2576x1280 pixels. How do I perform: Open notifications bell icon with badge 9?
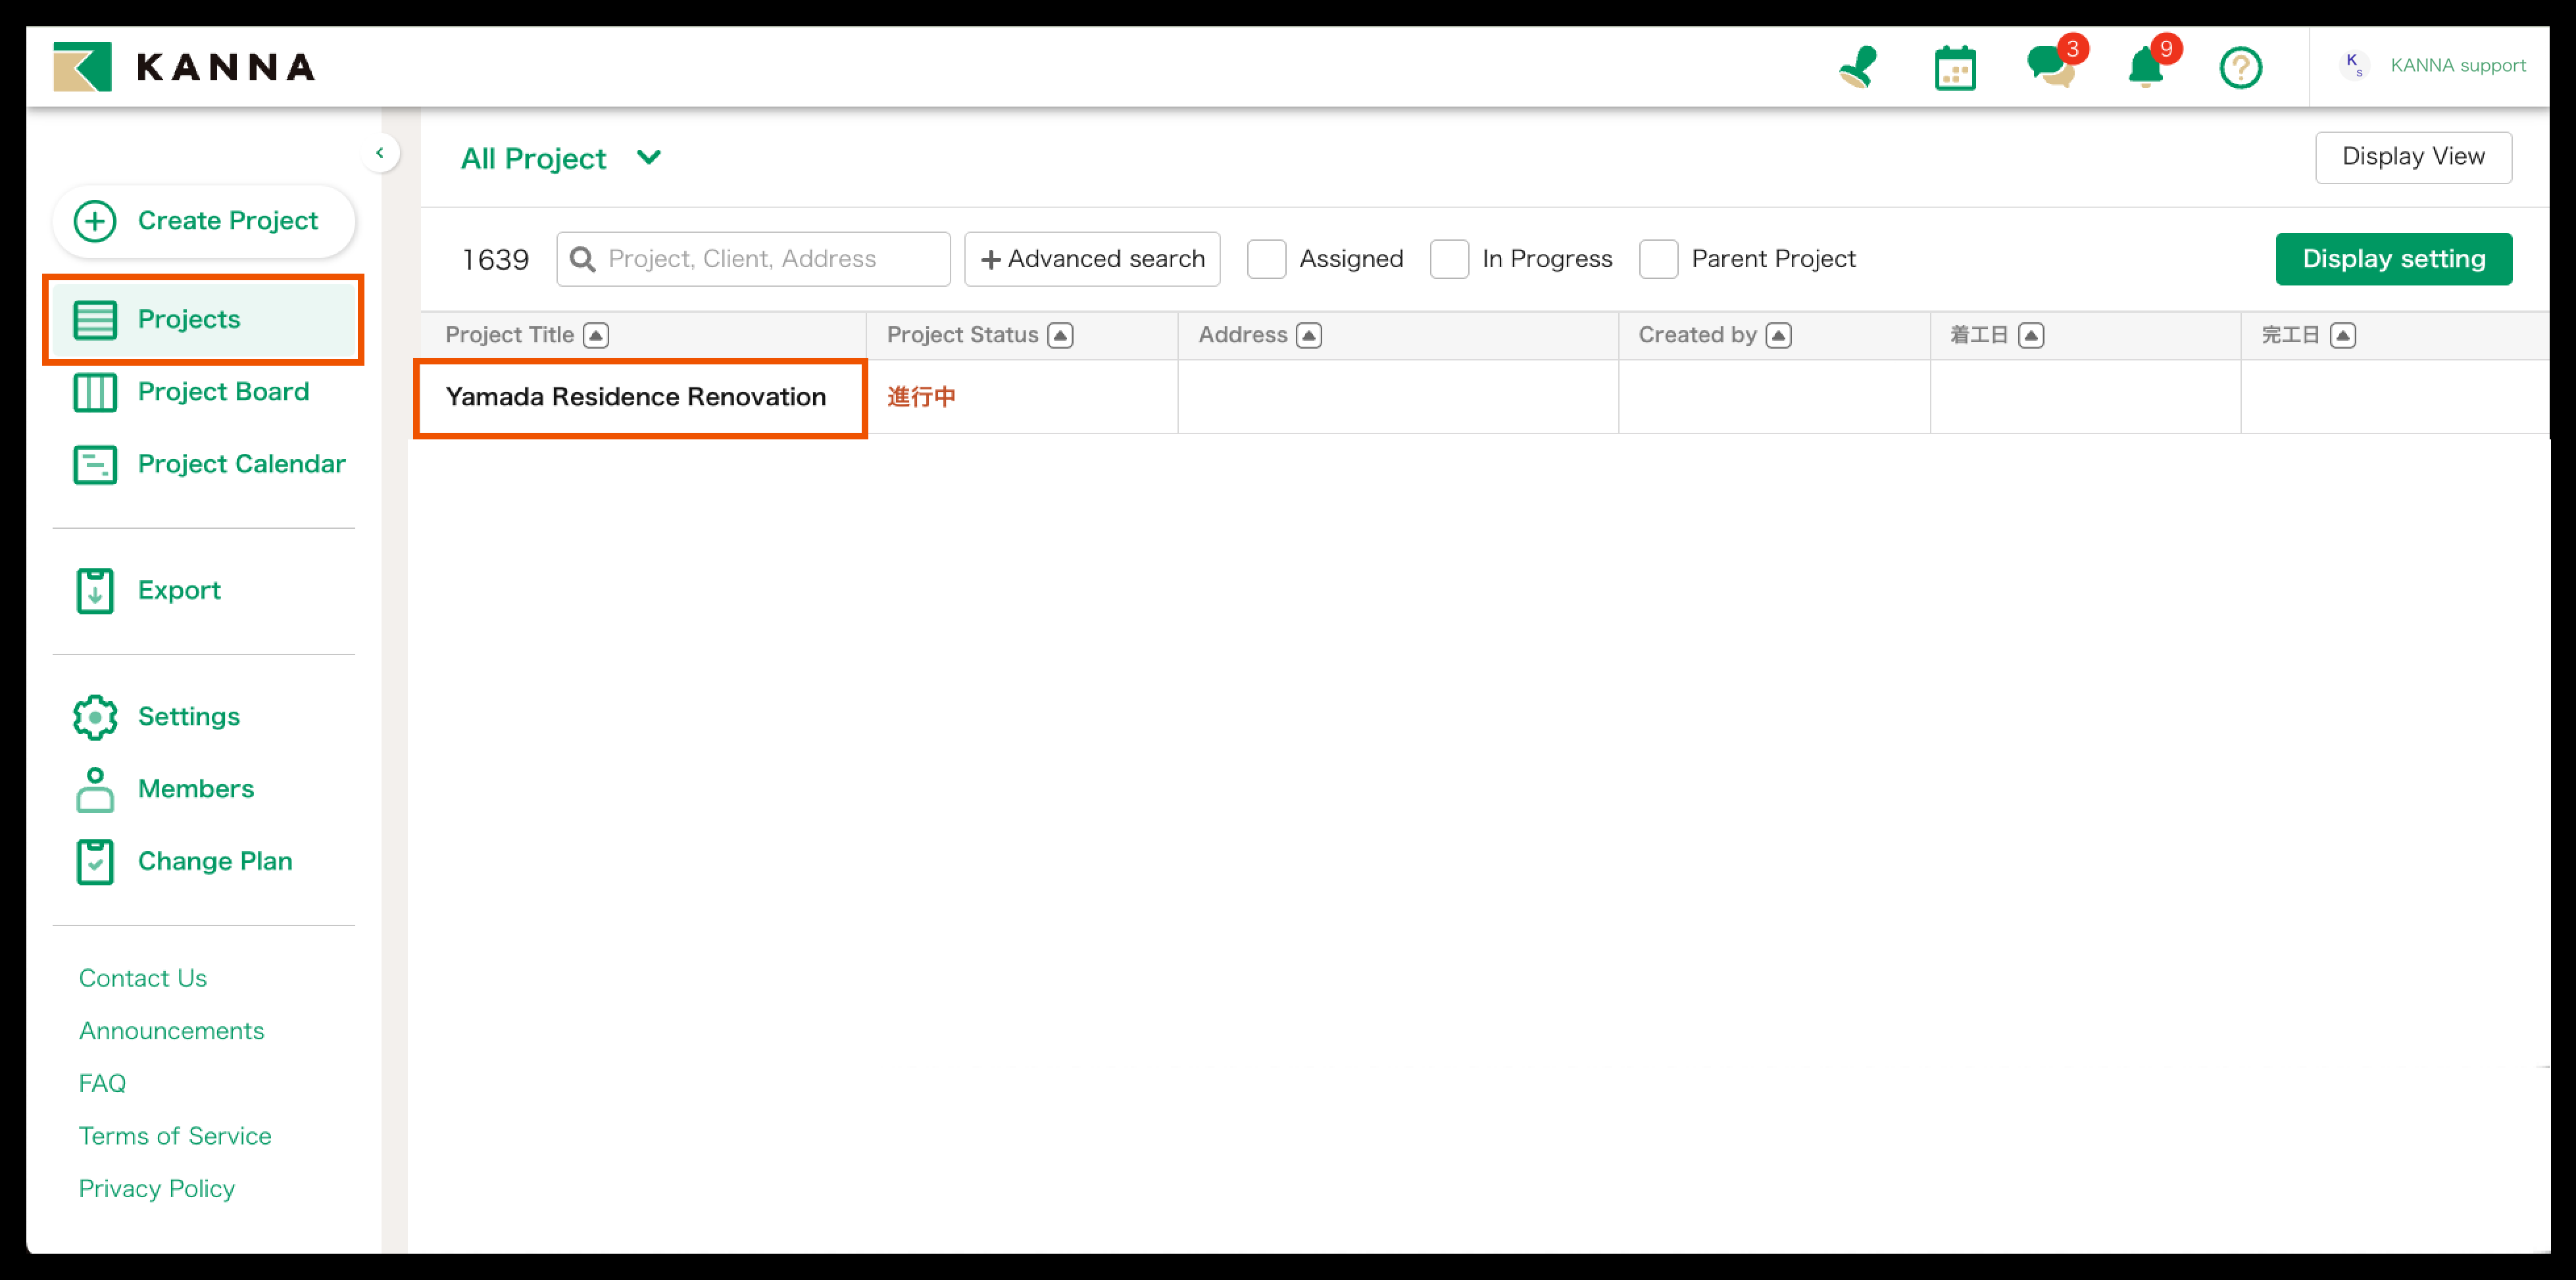(2145, 68)
